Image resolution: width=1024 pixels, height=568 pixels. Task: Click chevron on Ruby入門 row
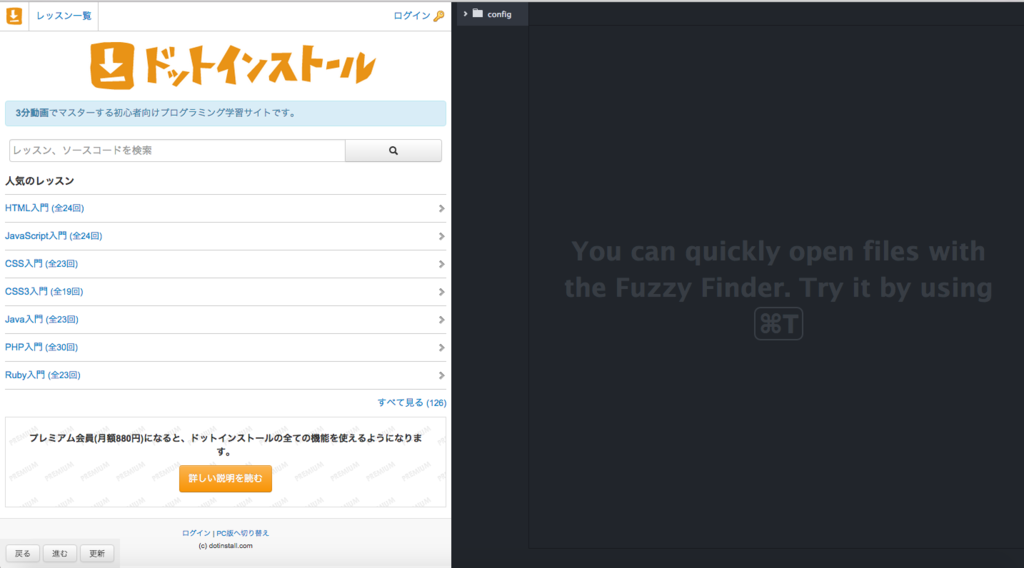441,375
